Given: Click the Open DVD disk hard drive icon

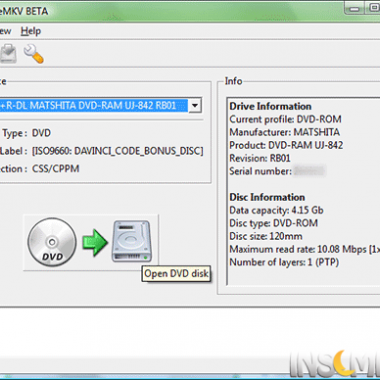Looking at the screenshot, I should tap(132, 241).
